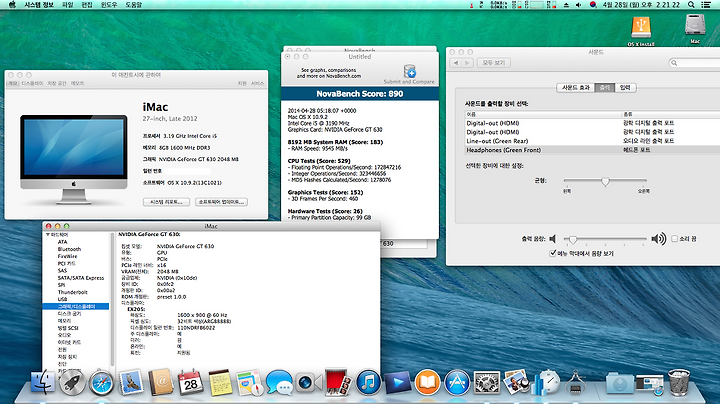This screenshot has height=404, width=720.
Task: Open System Information chip icon in Dock
Action: click(x=575, y=383)
